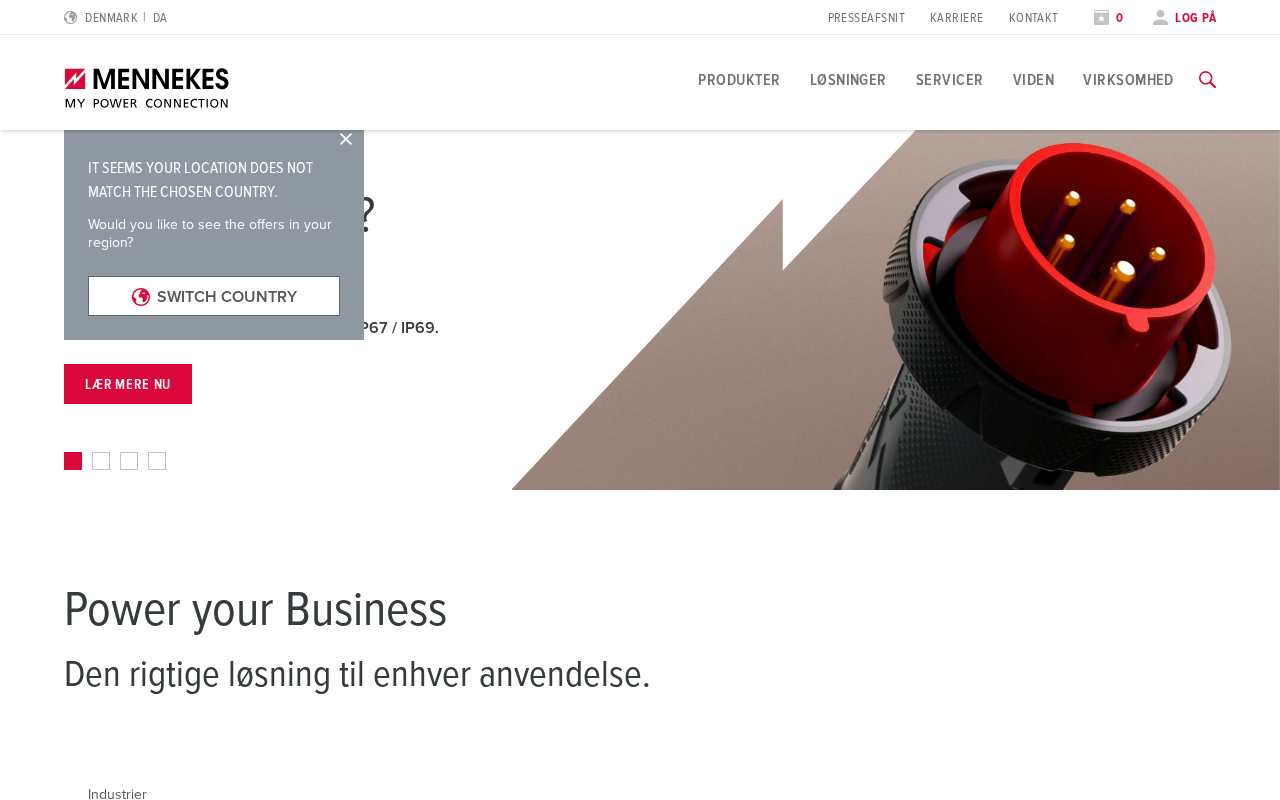The width and height of the screenshot is (1280, 800).
Task: Open the Kontakt link
Action: pos(1033,18)
